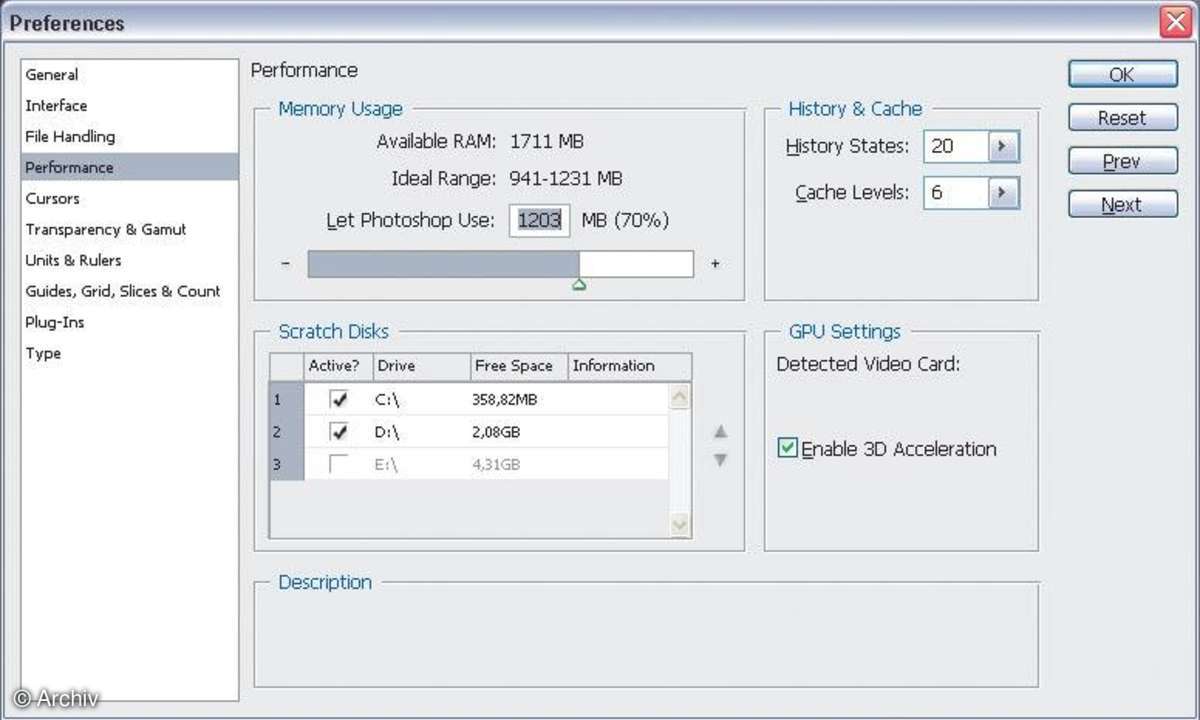The image size is (1200, 720).
Task: Select scratch disk row number 3
Action: pos(286,464)
